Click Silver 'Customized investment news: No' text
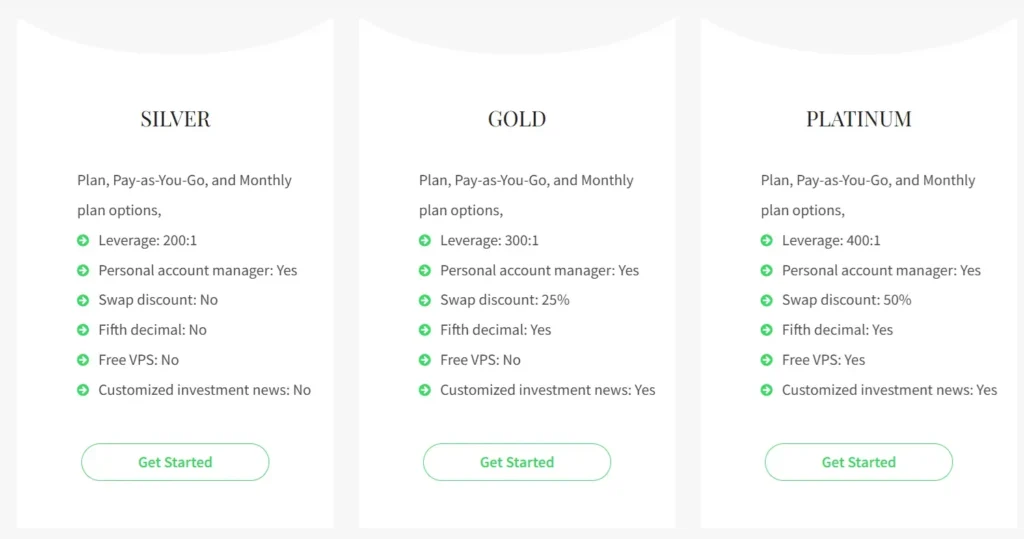 coord(204,390)
